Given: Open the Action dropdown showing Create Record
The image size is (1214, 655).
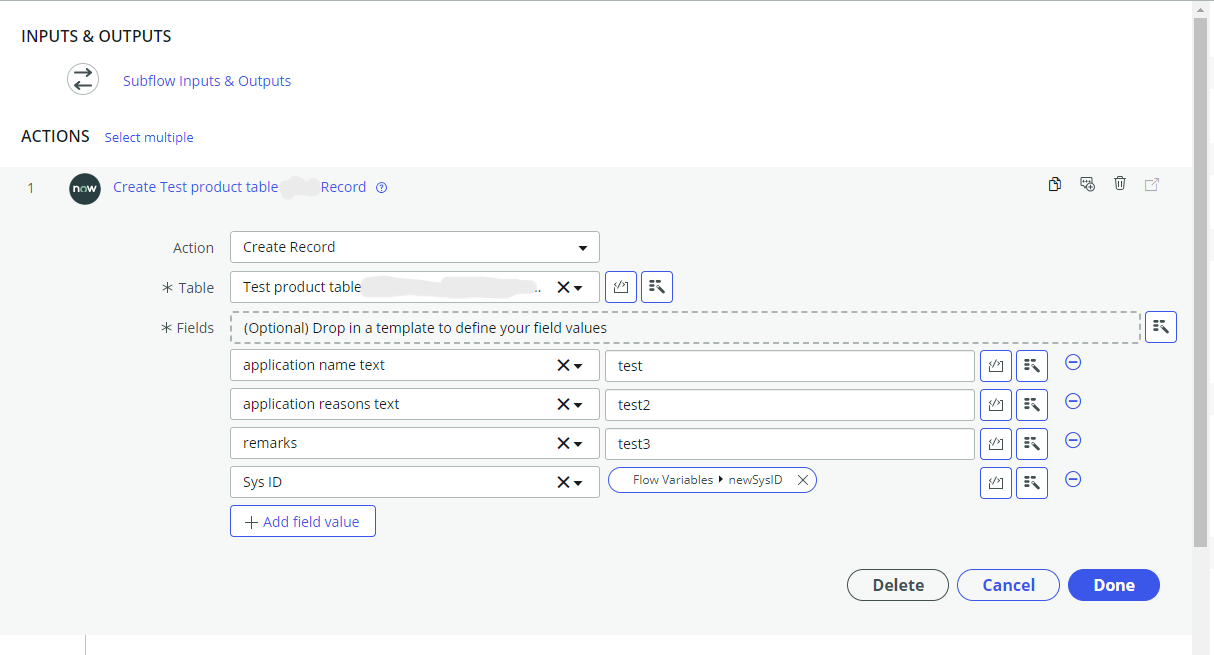Looking at the screenshot, I should (414, 247).
